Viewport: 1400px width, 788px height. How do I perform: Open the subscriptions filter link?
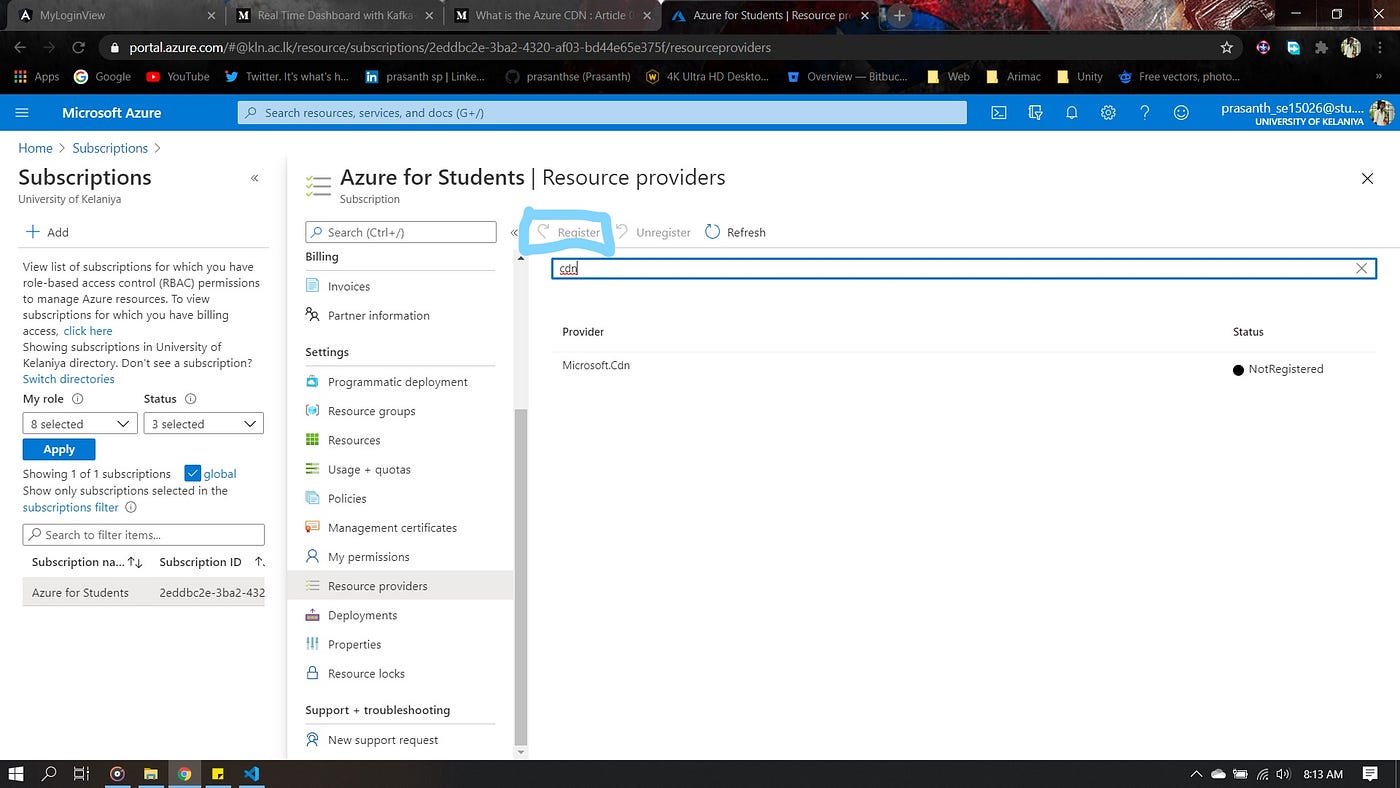71,507
